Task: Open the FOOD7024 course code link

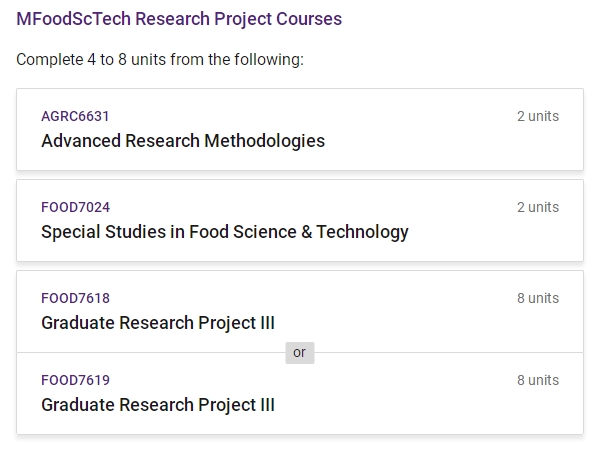Action: click(75, 207)
